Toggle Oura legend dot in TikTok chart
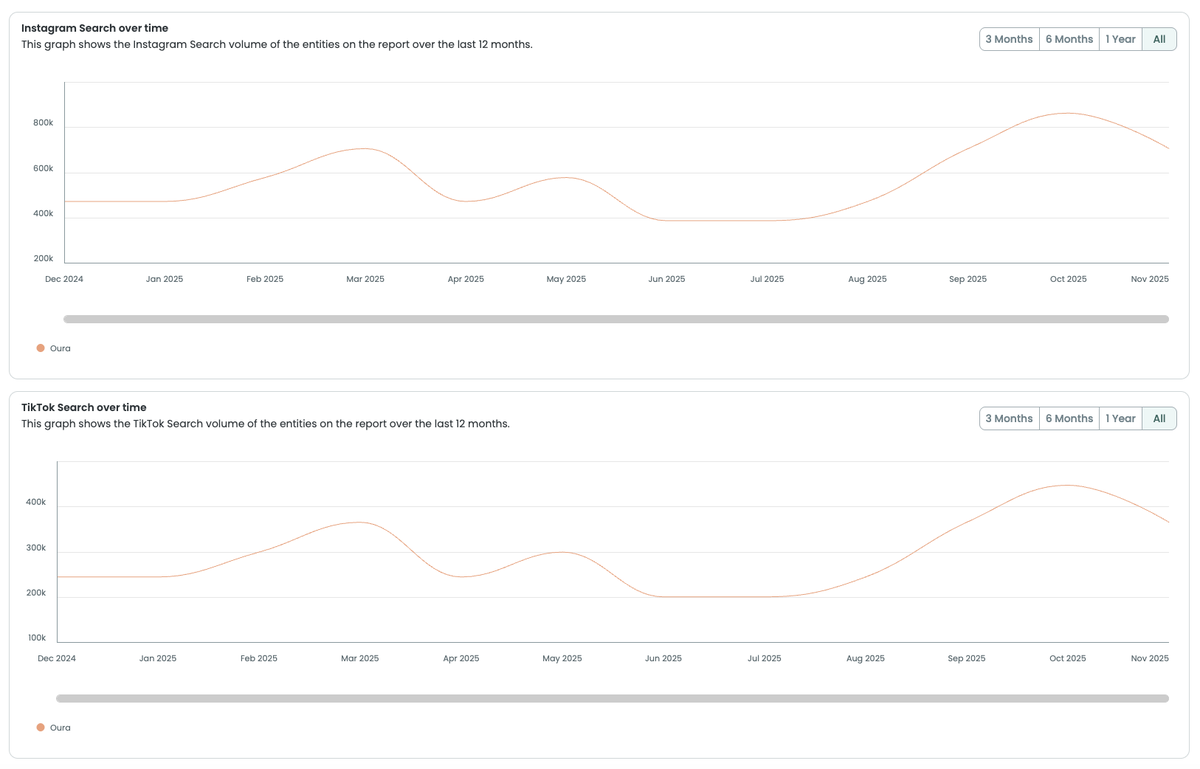This screenshot has height=769, width=1200. (x=41, y=727)
